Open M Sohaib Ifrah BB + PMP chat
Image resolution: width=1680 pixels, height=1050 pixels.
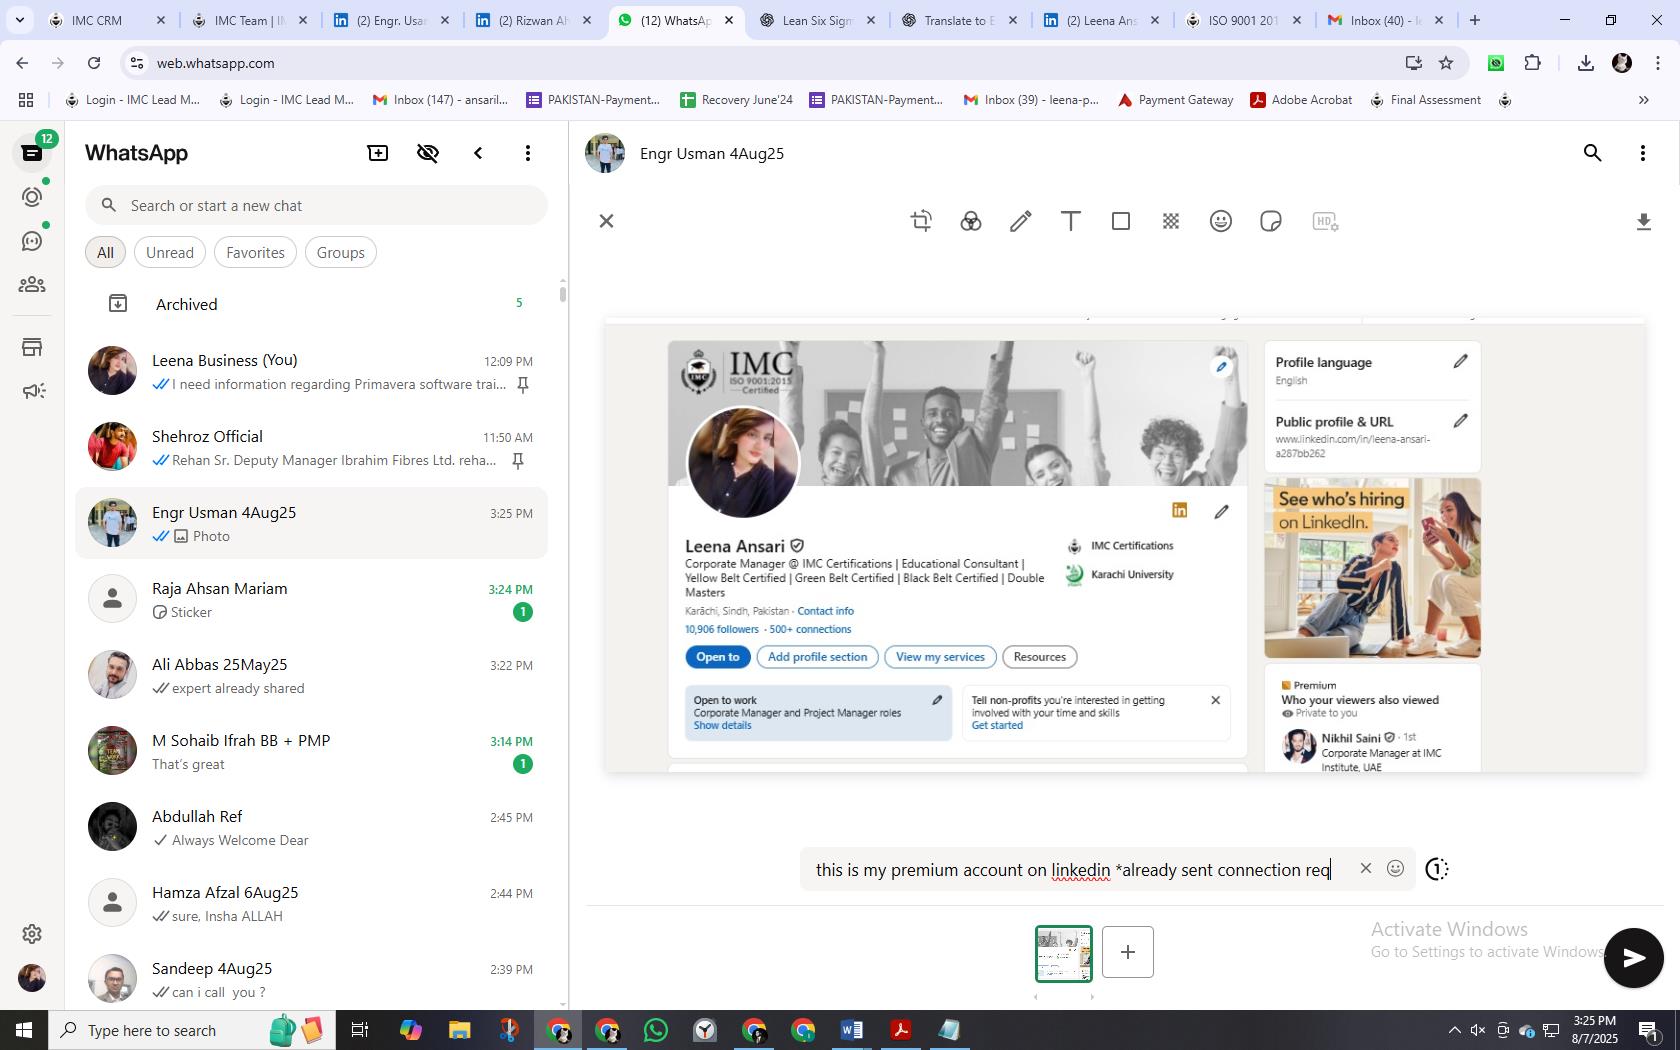[x=311, y=752]
